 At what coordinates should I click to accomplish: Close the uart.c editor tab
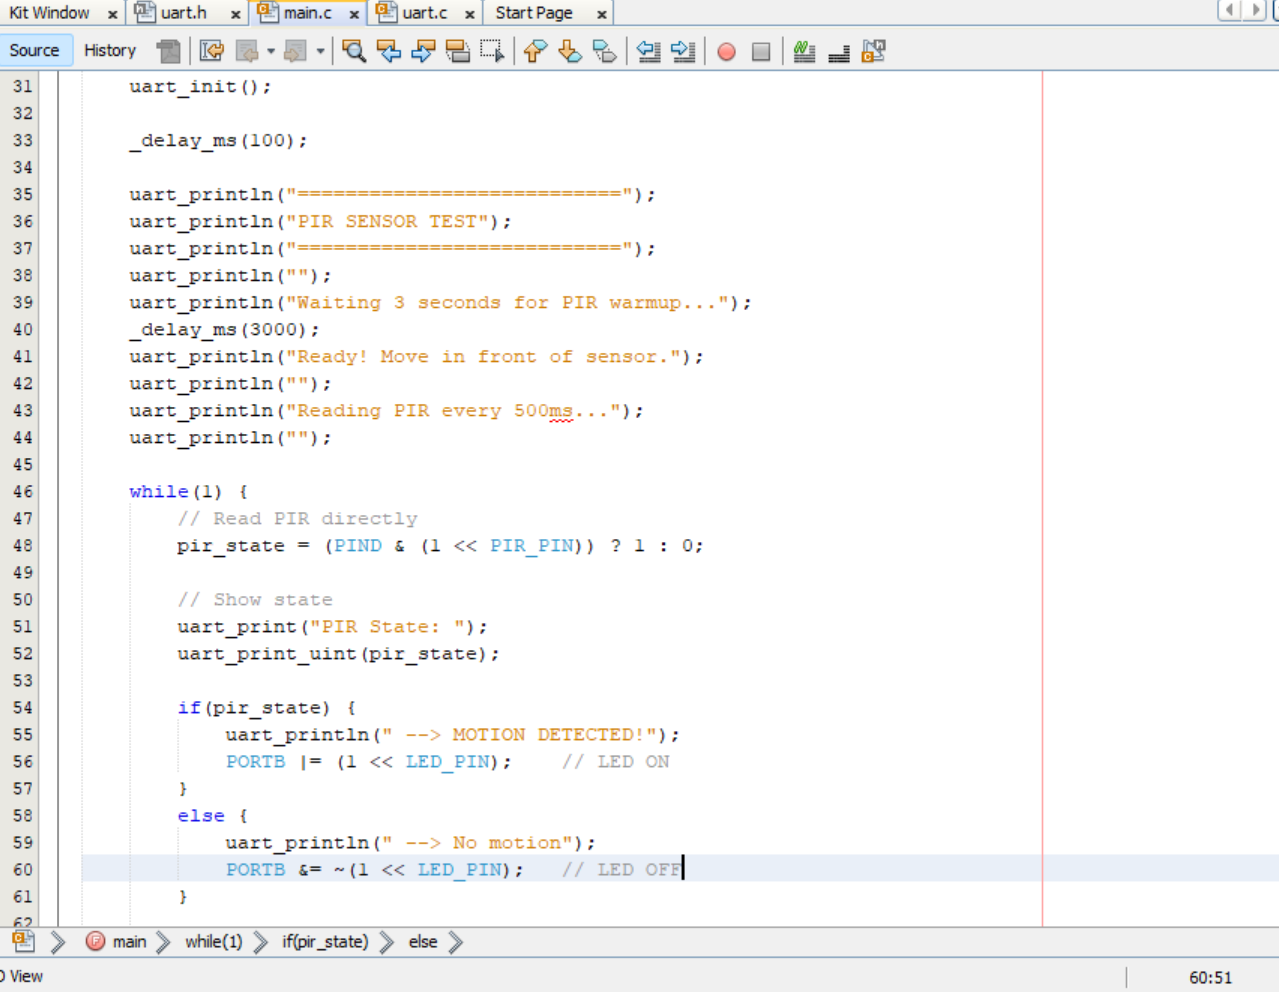click(x=469, y=14)
